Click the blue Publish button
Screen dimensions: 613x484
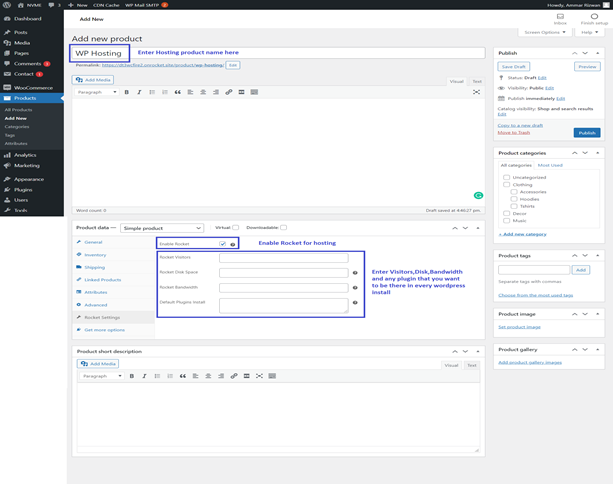click(x=587, y=133)
